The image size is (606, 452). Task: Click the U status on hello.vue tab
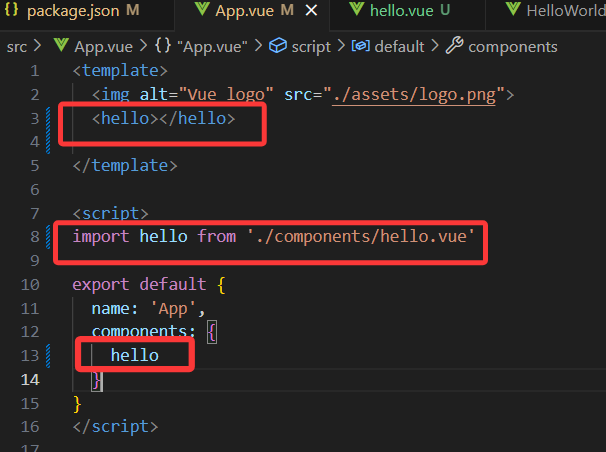pyautogui.click(x=445, y=10)
